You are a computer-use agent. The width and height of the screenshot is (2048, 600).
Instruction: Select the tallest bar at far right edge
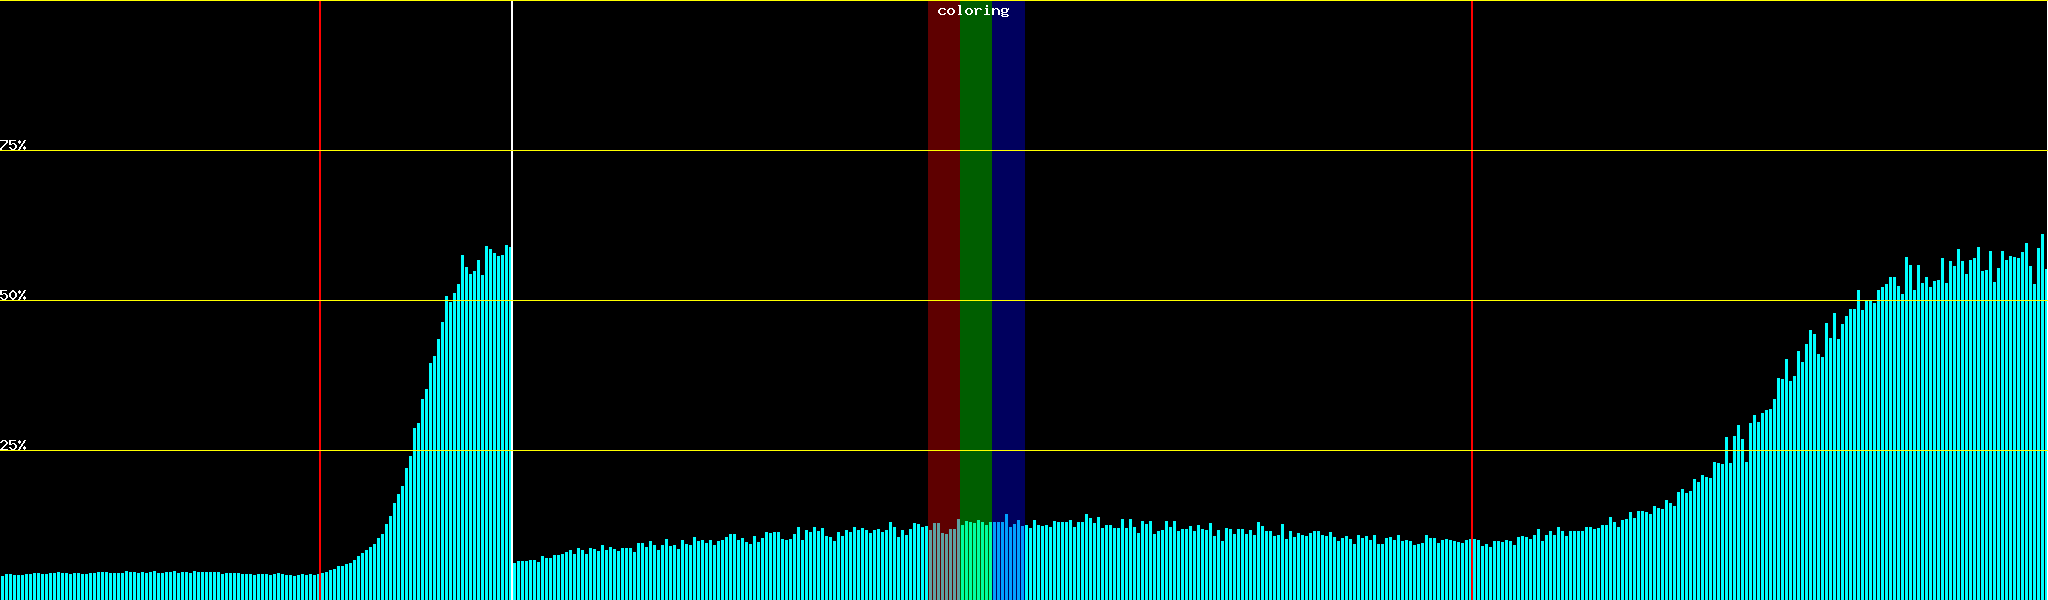2042,420
